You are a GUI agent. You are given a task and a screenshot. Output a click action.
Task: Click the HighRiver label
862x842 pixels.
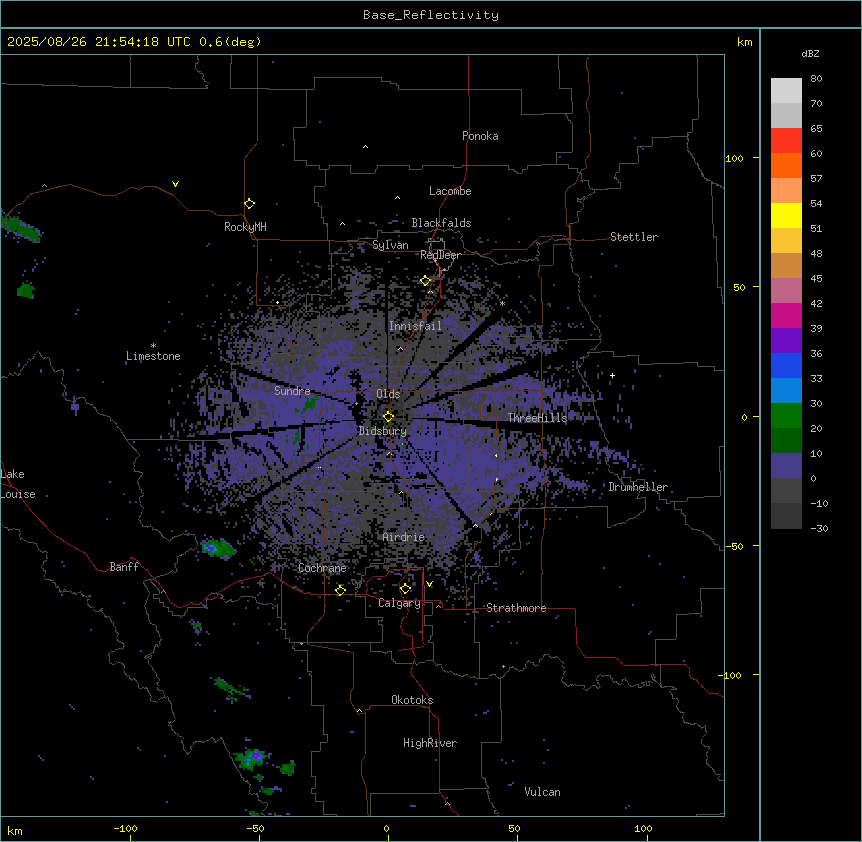click(x=430, y=743)
